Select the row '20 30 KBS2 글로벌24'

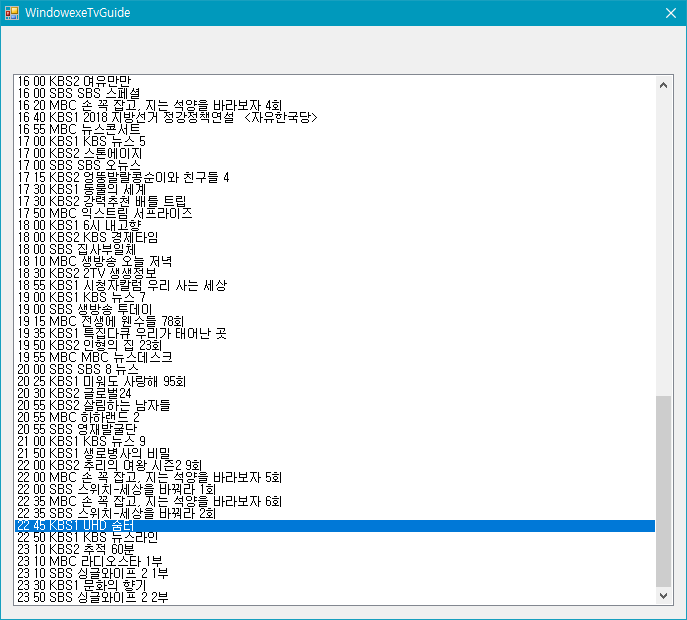tap(335, 393)
